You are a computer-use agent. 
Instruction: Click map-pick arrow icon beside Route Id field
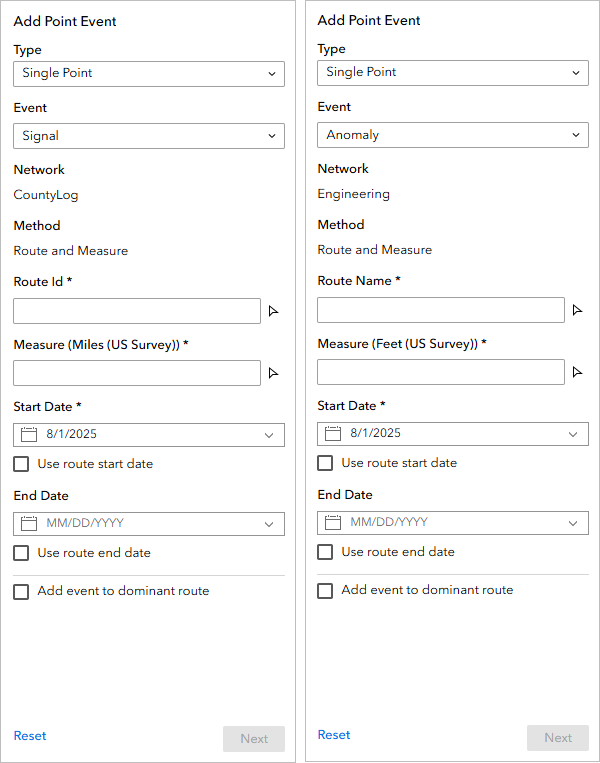click(x=273, y=311)
